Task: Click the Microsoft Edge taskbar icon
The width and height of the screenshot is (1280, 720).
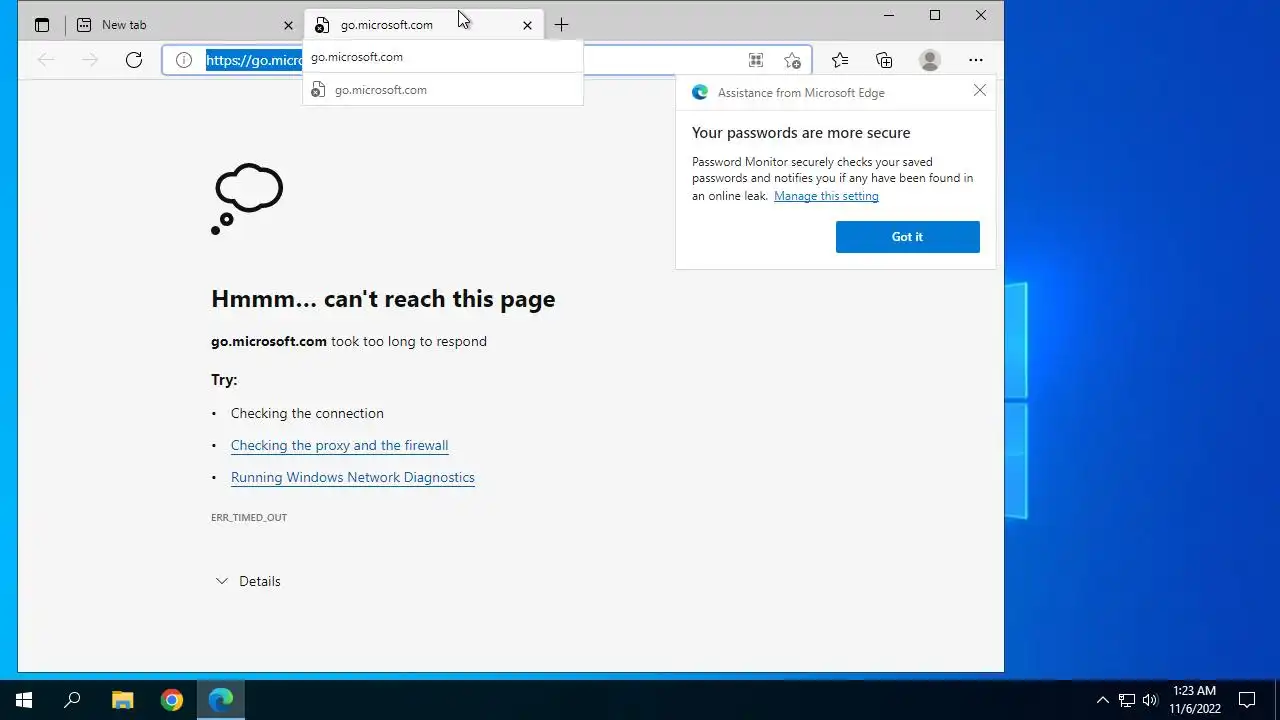Action: point(221,700)
